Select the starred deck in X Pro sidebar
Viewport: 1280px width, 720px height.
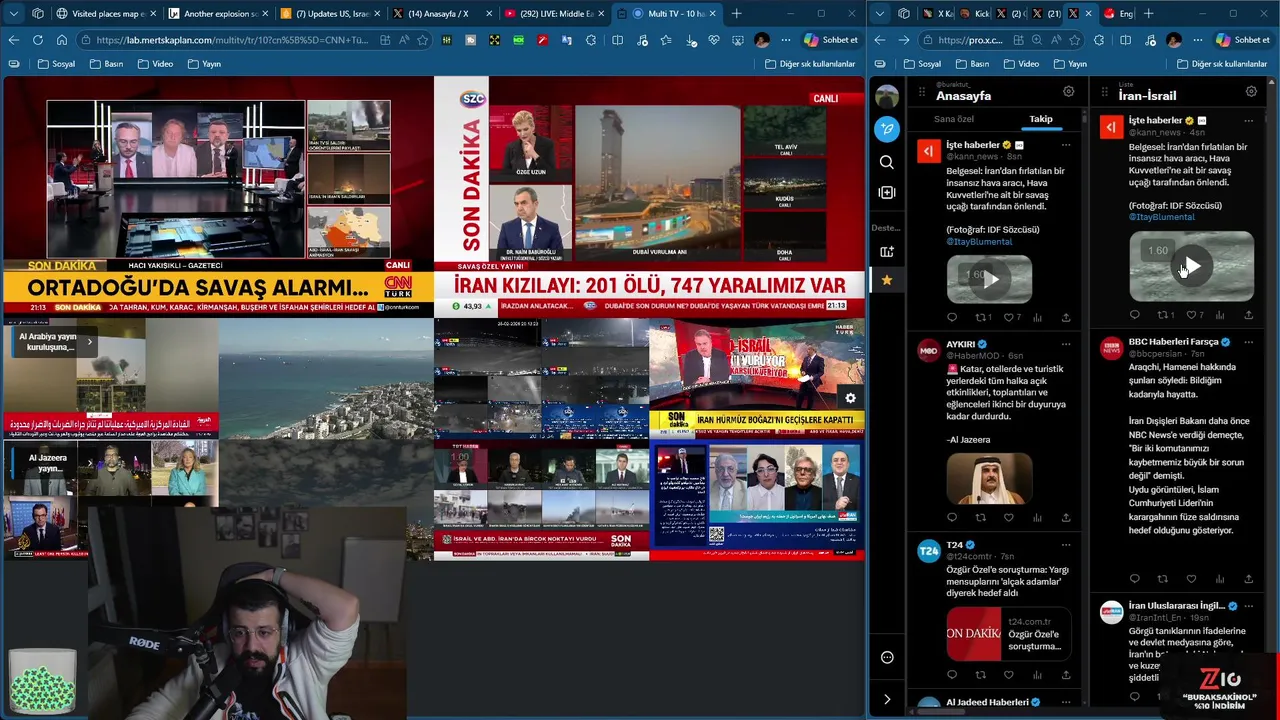click(886, 280)
